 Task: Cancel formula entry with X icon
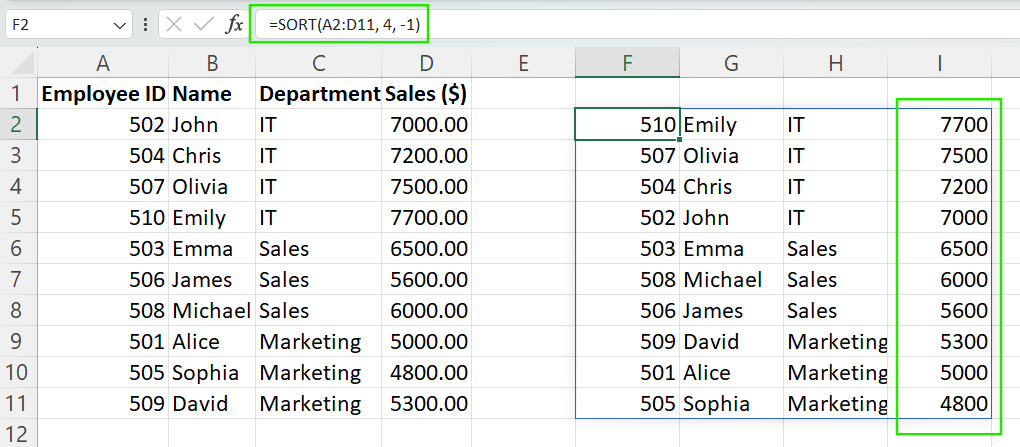[x=174, y=25]
